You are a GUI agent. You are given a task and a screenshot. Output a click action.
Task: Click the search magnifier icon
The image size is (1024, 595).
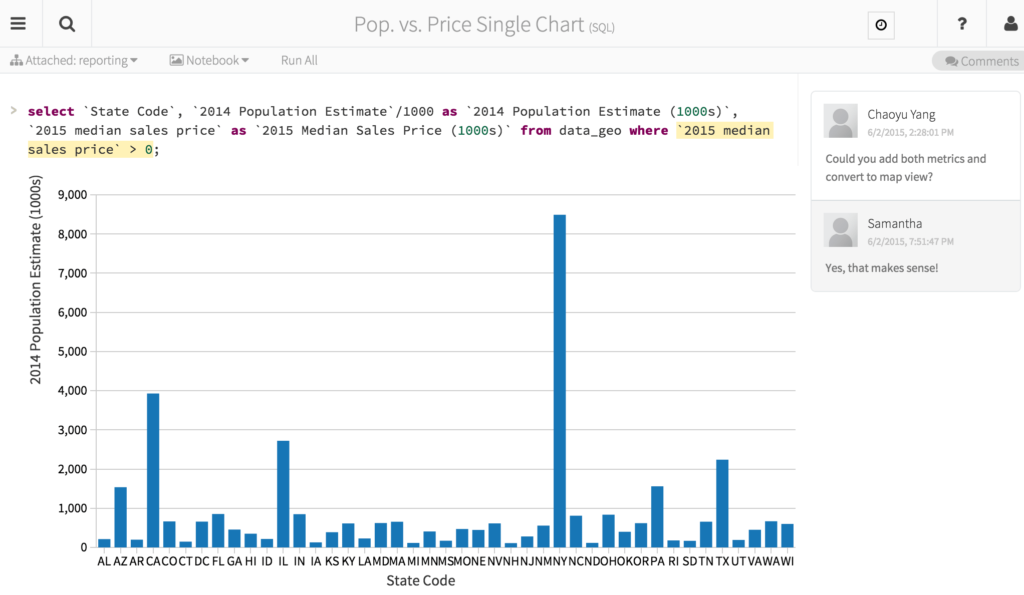point(67,24)
